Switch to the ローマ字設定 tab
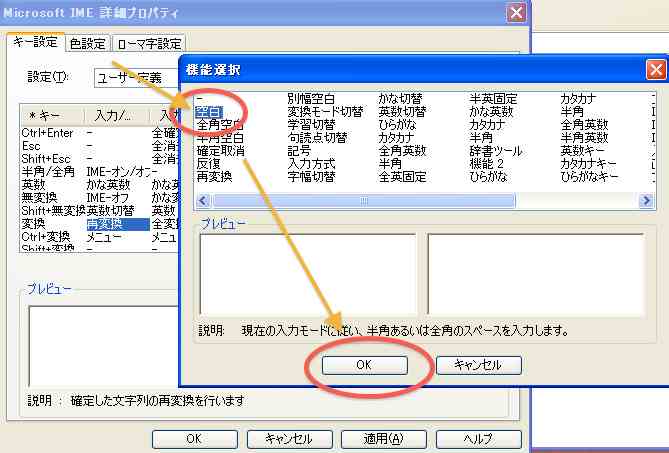The image size is (669, 453). tap(149, 44)
